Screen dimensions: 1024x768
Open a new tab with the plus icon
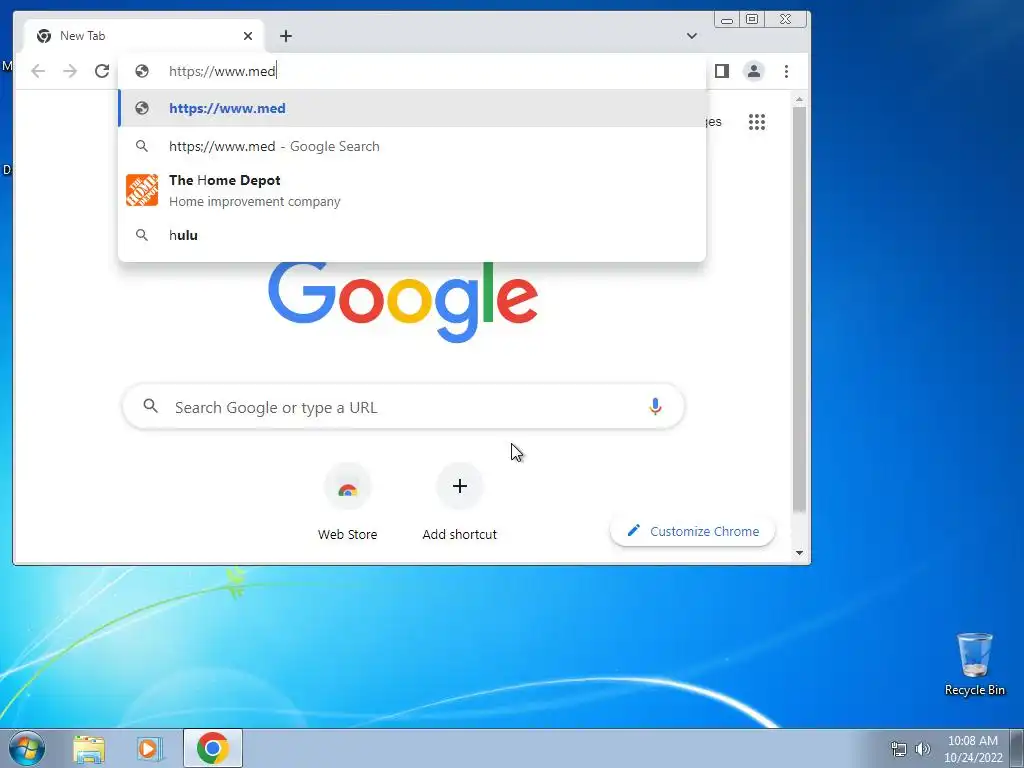[x=285, y=36]
